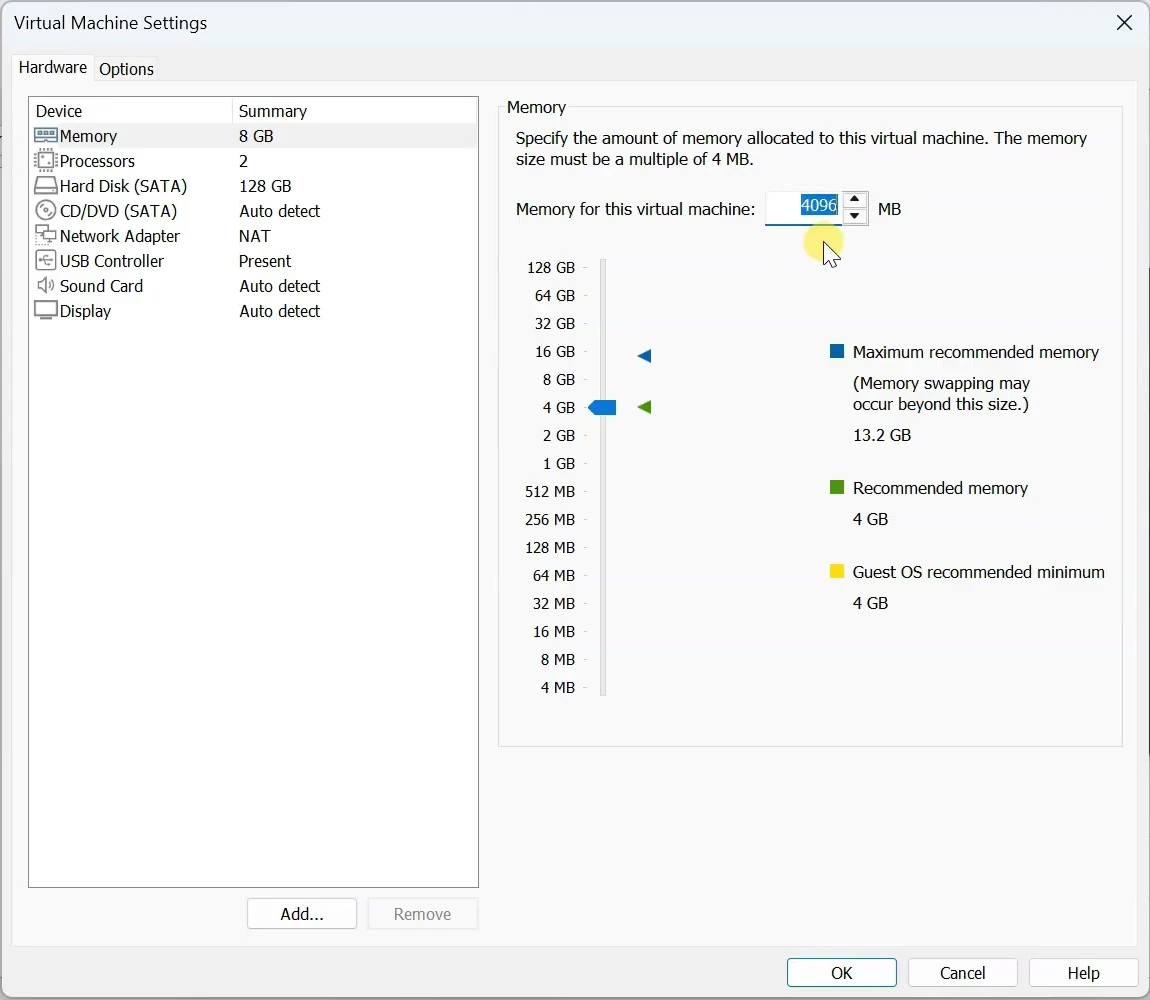Click the green recommended memory marker

(644, 407)
